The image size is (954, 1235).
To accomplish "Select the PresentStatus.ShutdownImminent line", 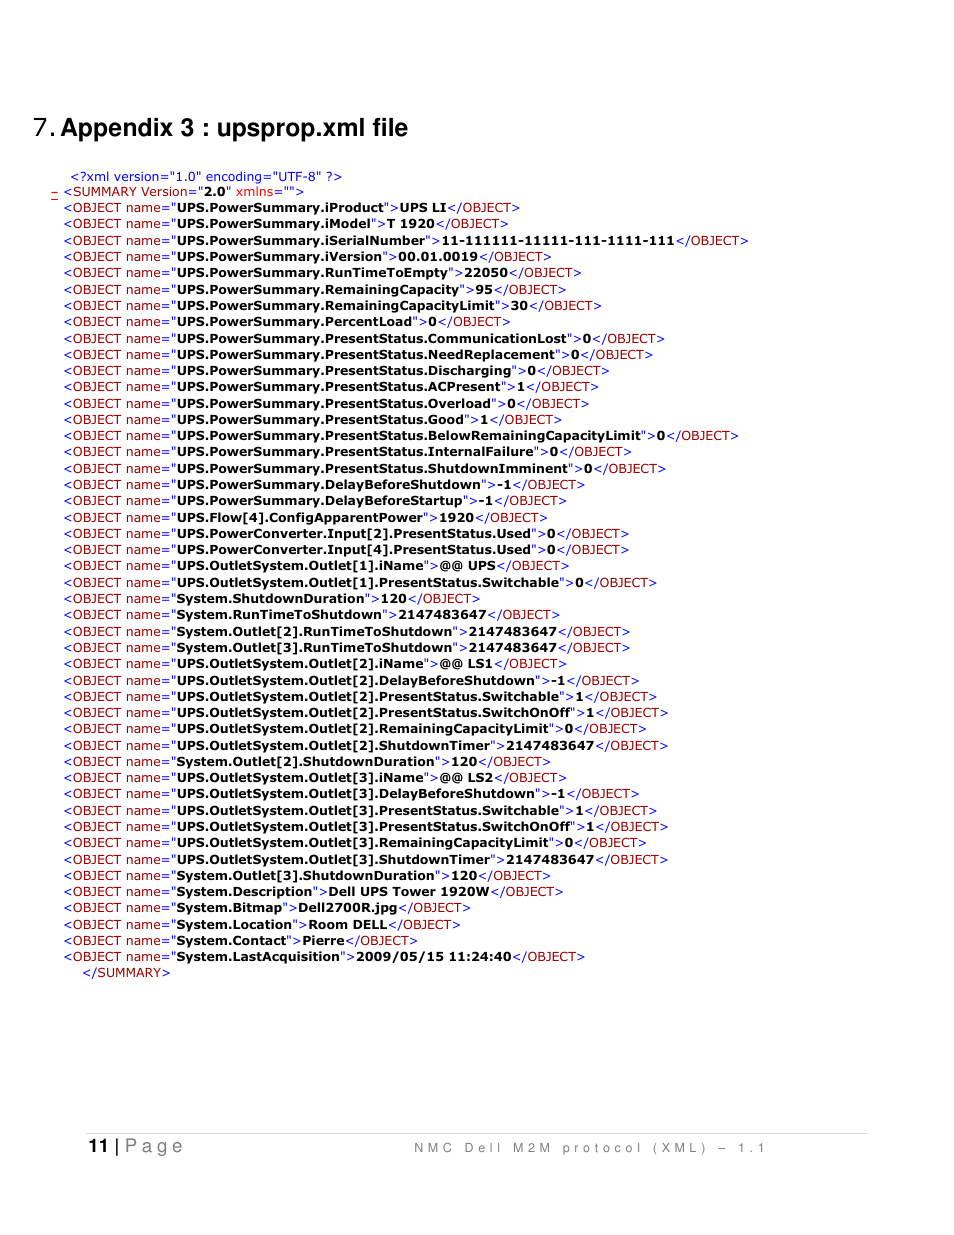I will click(365, 469).
